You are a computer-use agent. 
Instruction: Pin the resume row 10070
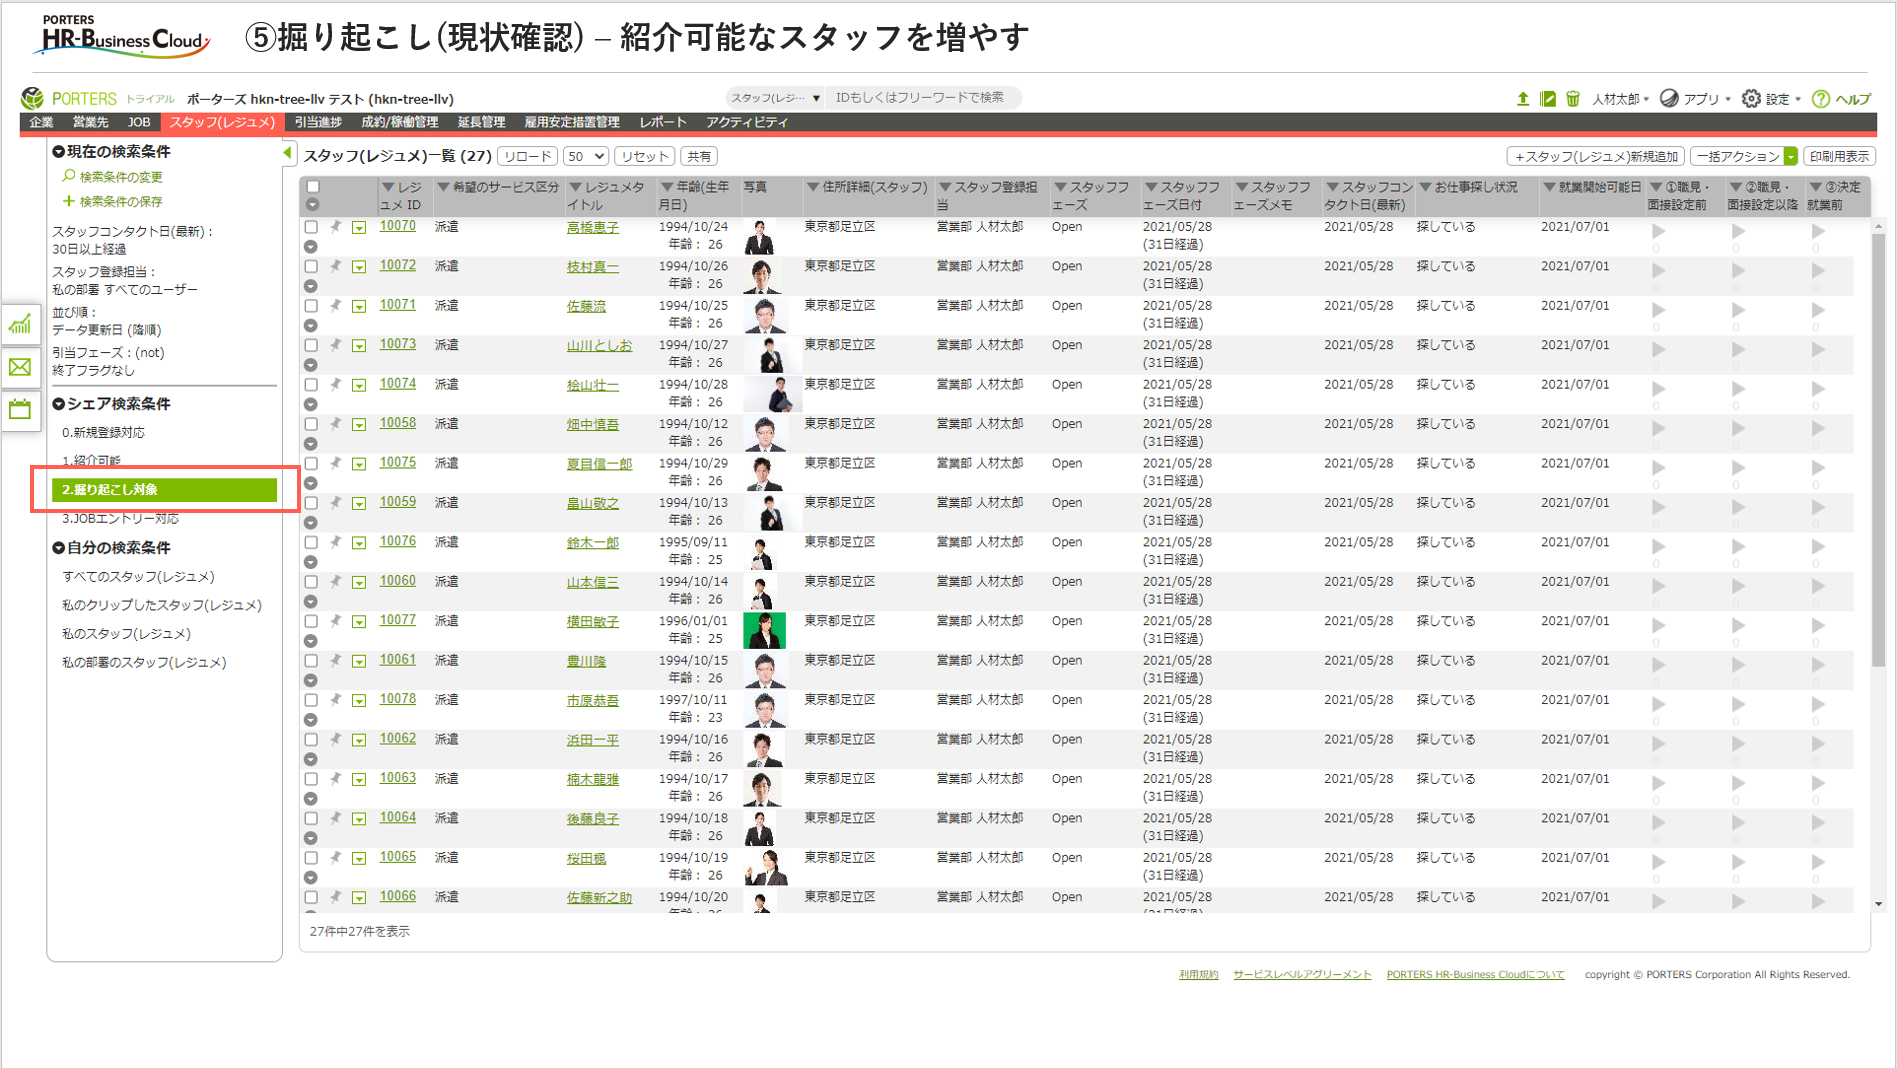336,227
